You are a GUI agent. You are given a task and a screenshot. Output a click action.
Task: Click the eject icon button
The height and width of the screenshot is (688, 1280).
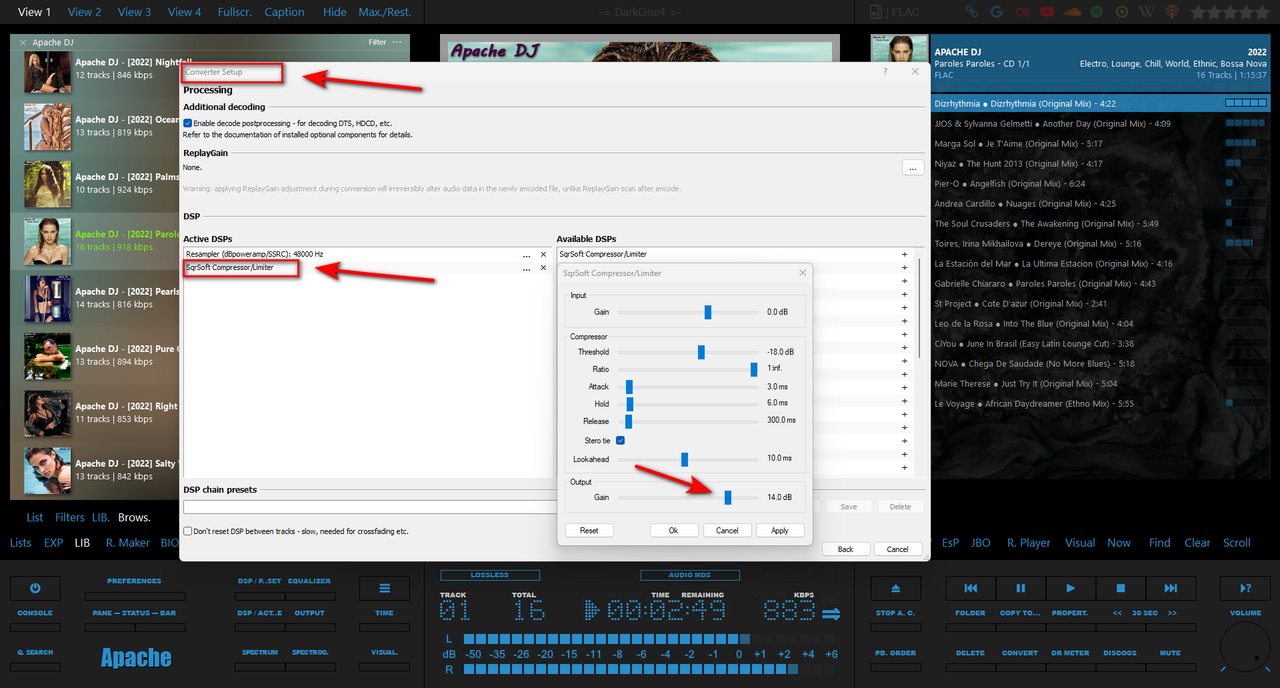point(895,589)
